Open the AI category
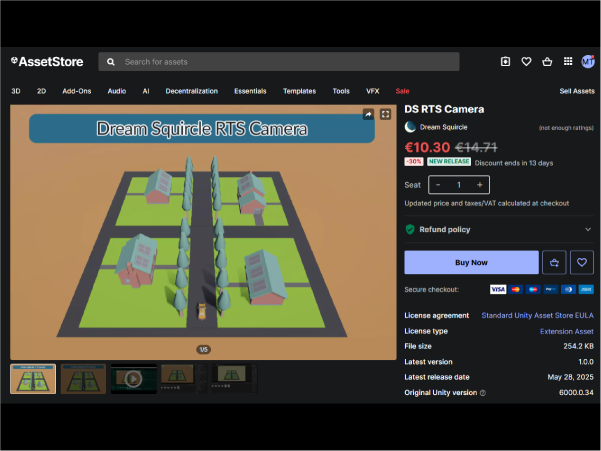The height and width of the screenshot is (451, 601). 146,91
